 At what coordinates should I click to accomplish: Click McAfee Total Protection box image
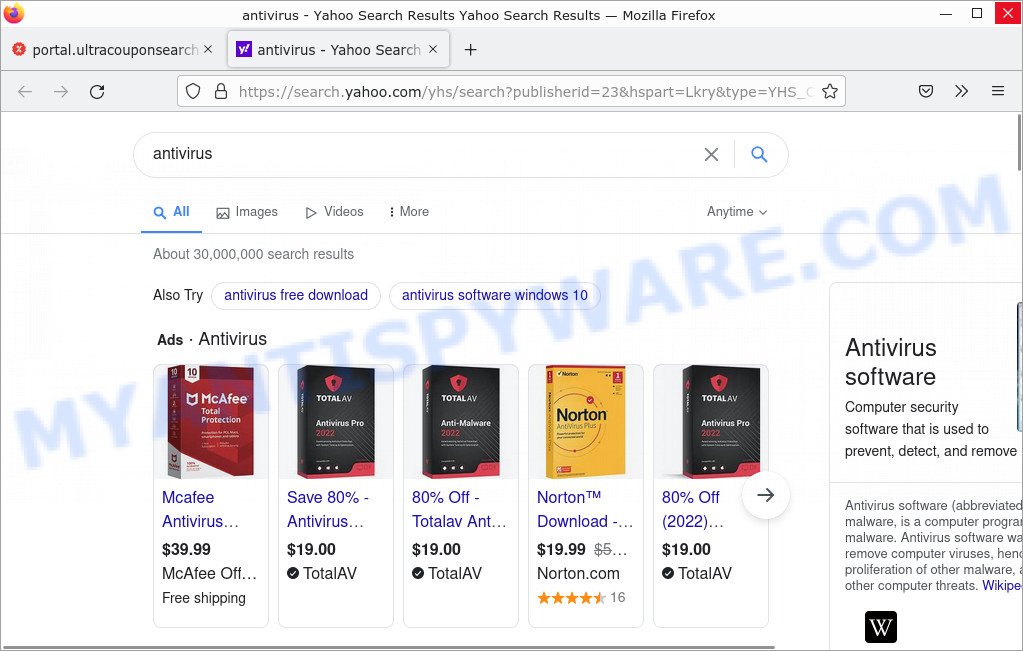tap(211, 421)
